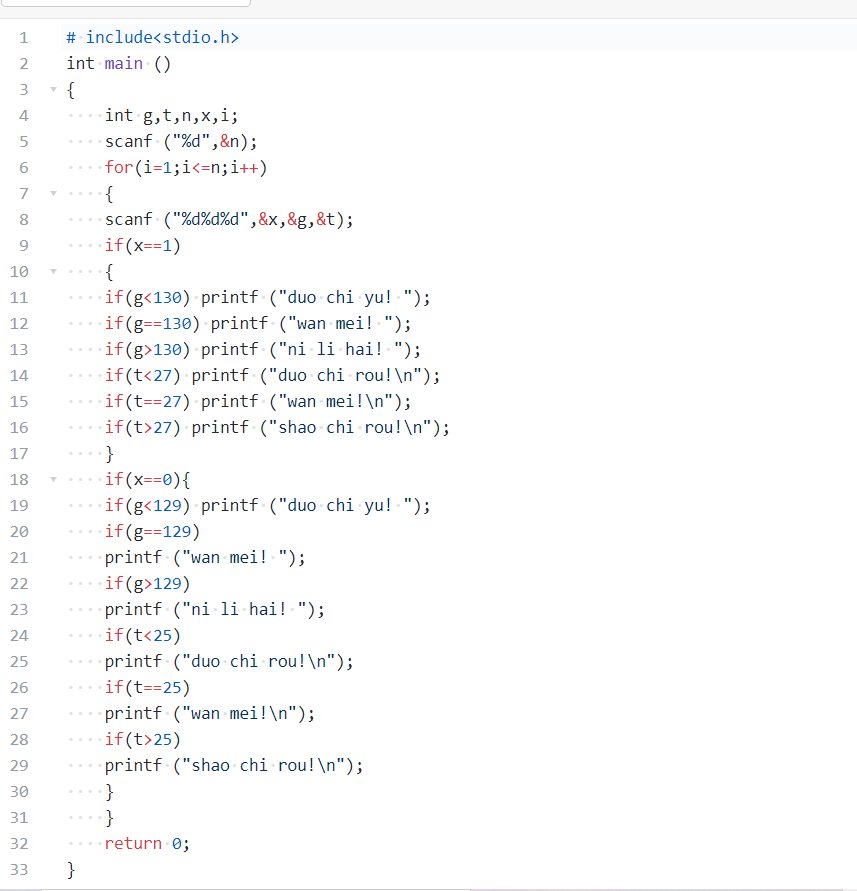Click the printf "wan mei!\n" on line 27
The height and width of the screenshot is (891, 857).
pyautogui.click(x=209, y=713)
